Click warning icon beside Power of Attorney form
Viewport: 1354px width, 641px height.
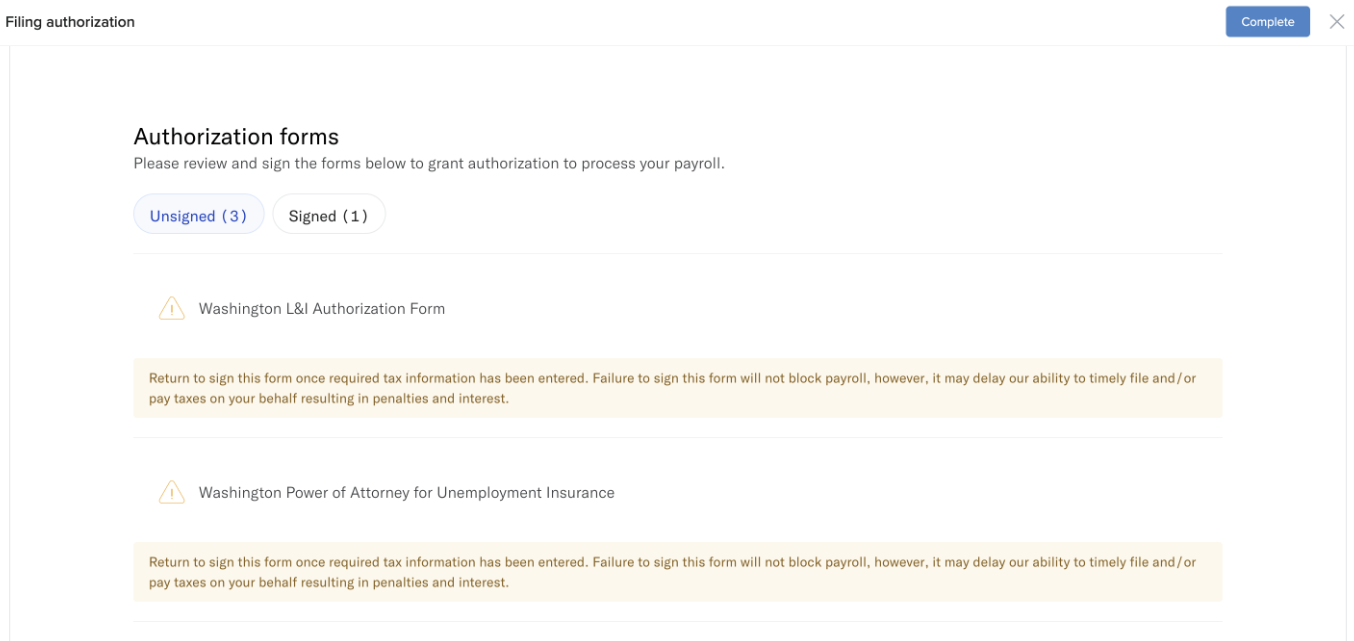(172, 493)
